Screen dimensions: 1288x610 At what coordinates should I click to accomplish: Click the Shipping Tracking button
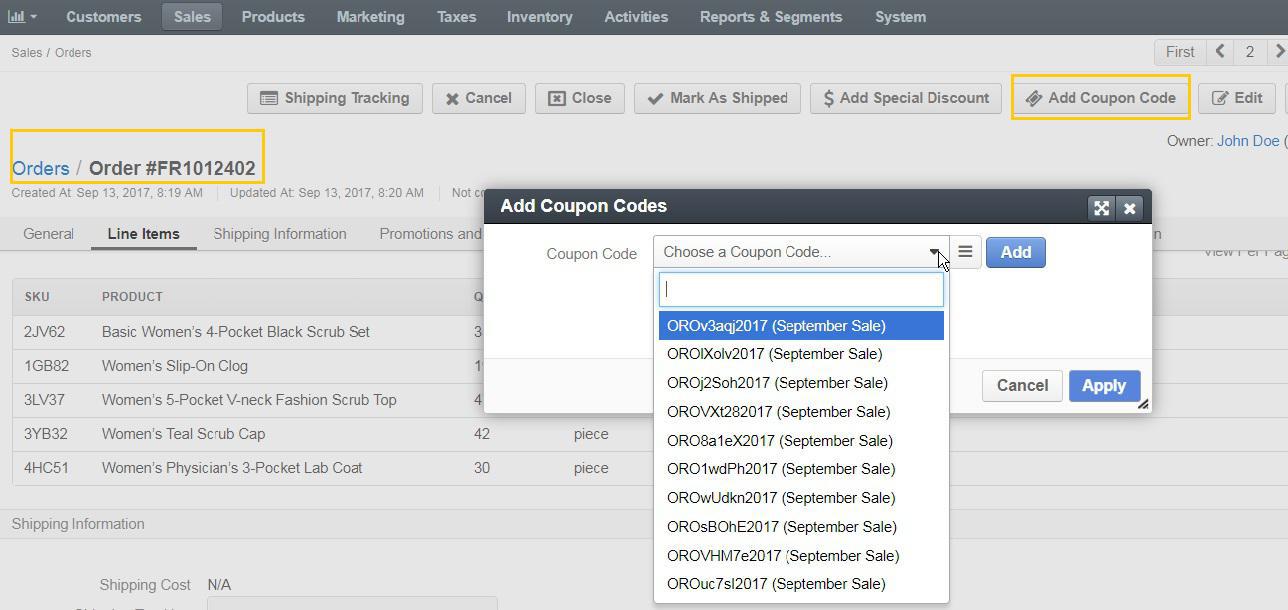coord(335,98)
